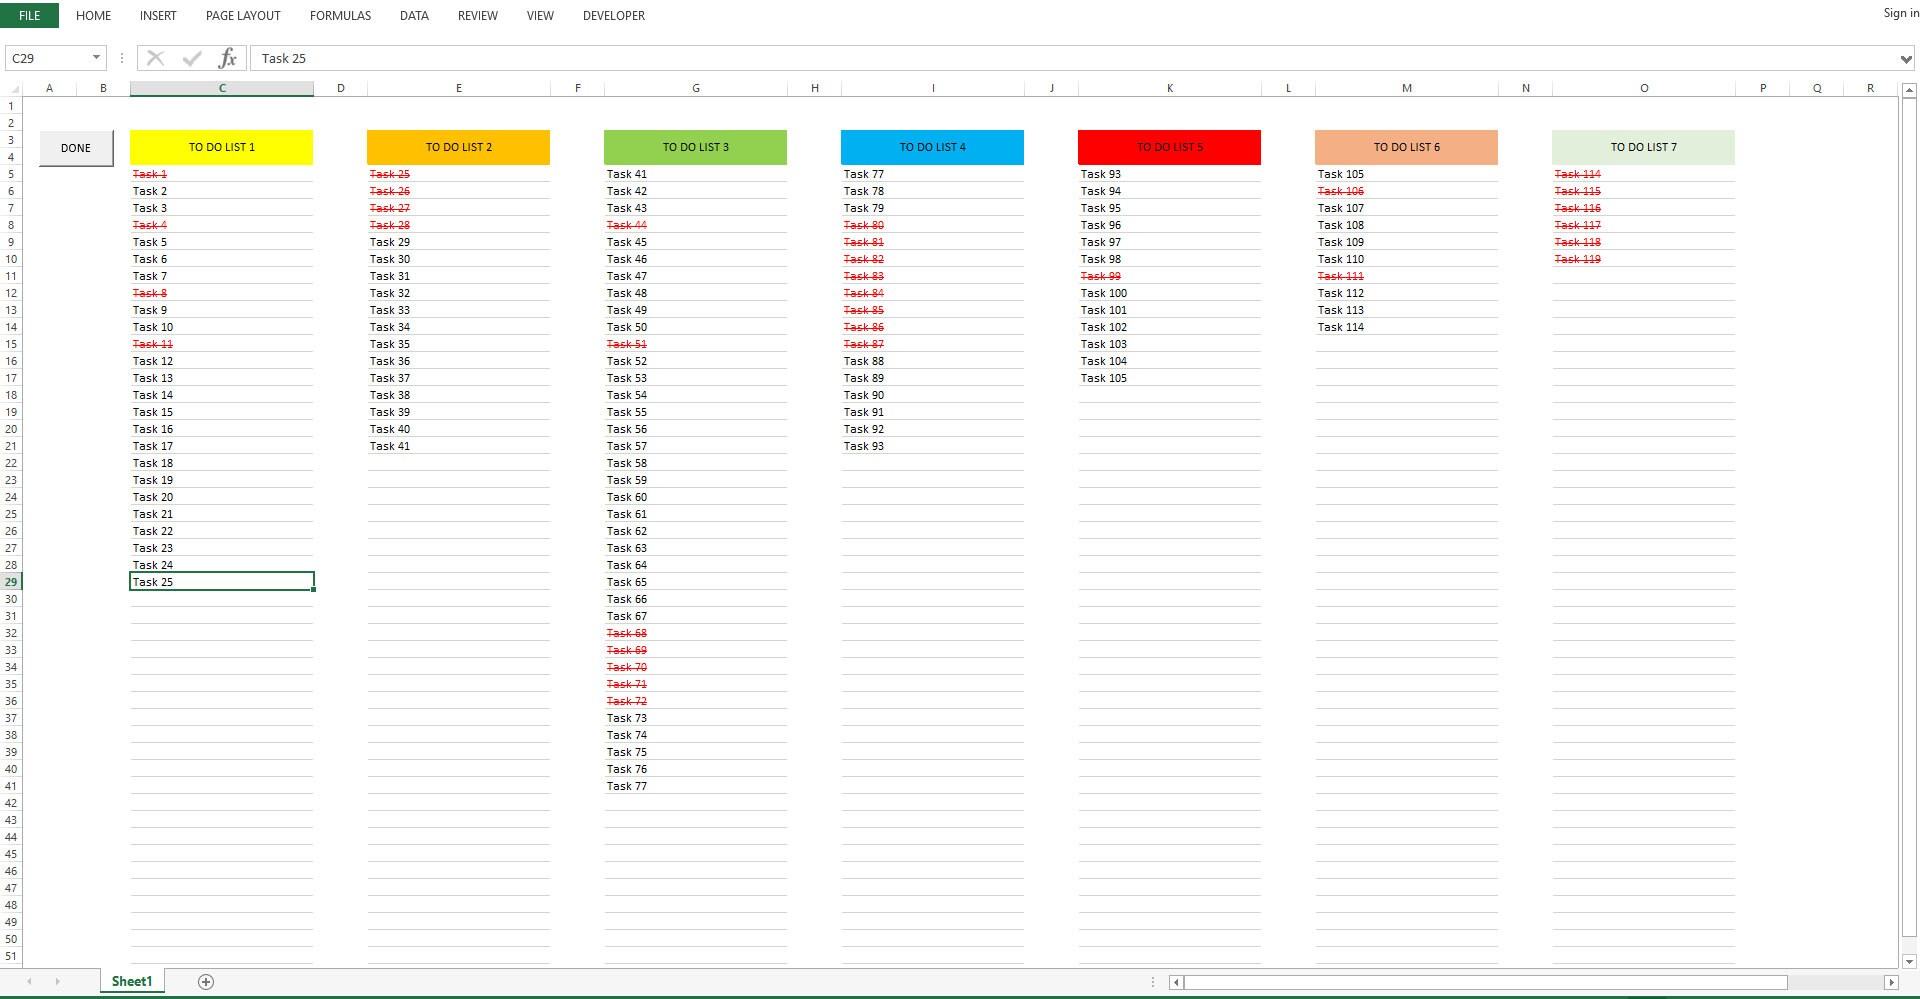Image resolution: width=1920 pixels, height=999 pixels.
Task: Switch to the HOME ribbon tab
Action: (93, 15)
